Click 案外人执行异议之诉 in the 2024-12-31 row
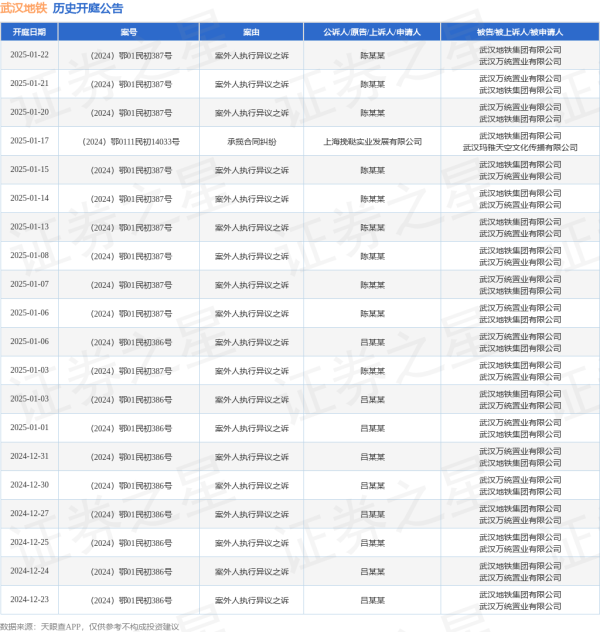The width and height of the screenshot is (600, 632). pos(252,457)
